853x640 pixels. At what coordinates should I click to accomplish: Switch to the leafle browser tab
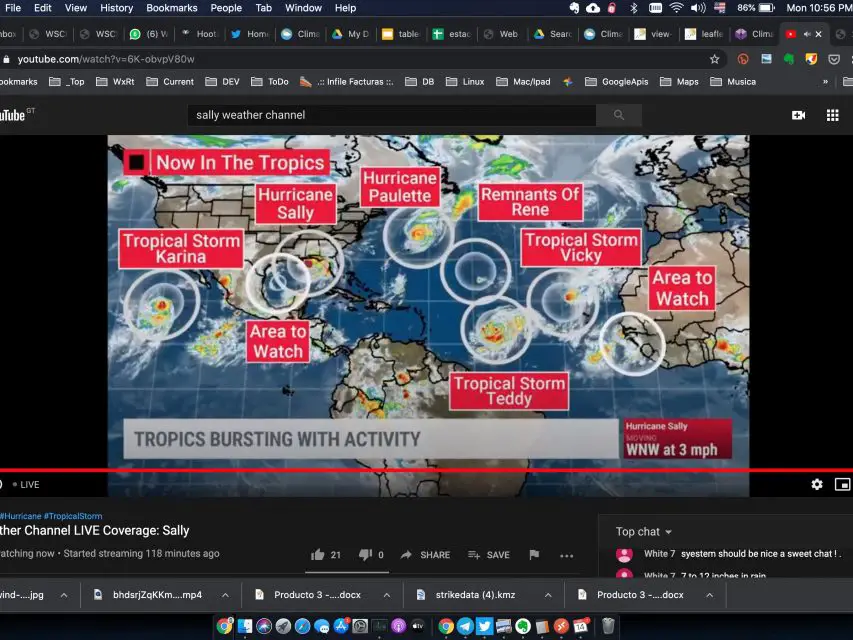coord(704,34)
